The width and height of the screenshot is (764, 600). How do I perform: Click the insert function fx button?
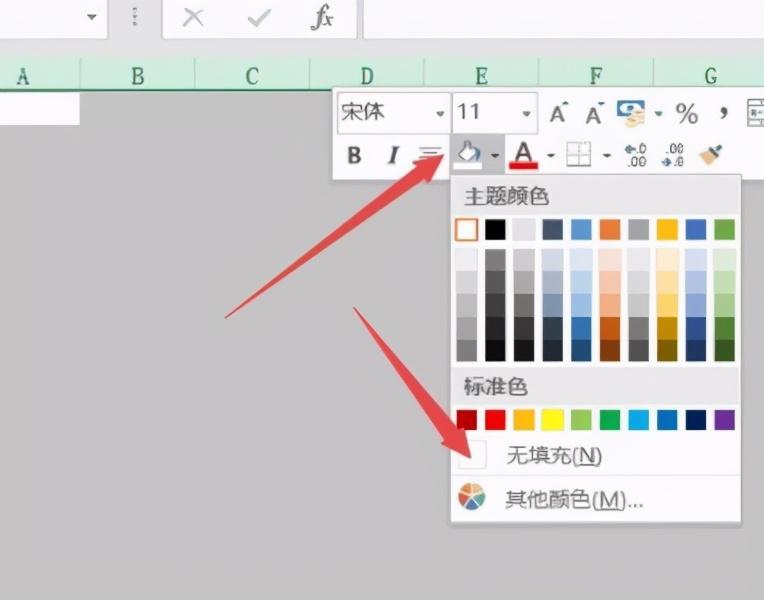pyautogui.click(x=322, y=18)
